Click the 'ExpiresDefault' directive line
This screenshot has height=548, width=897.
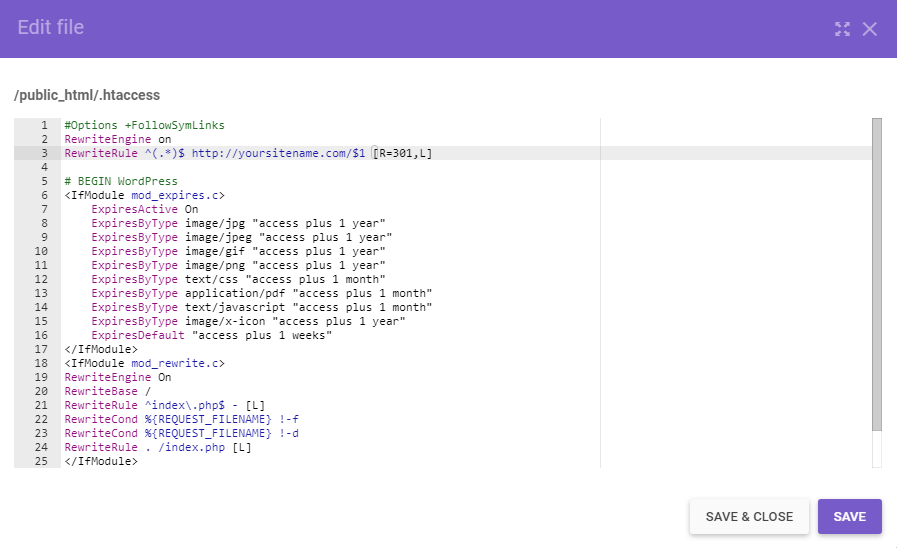click(211, 335)
